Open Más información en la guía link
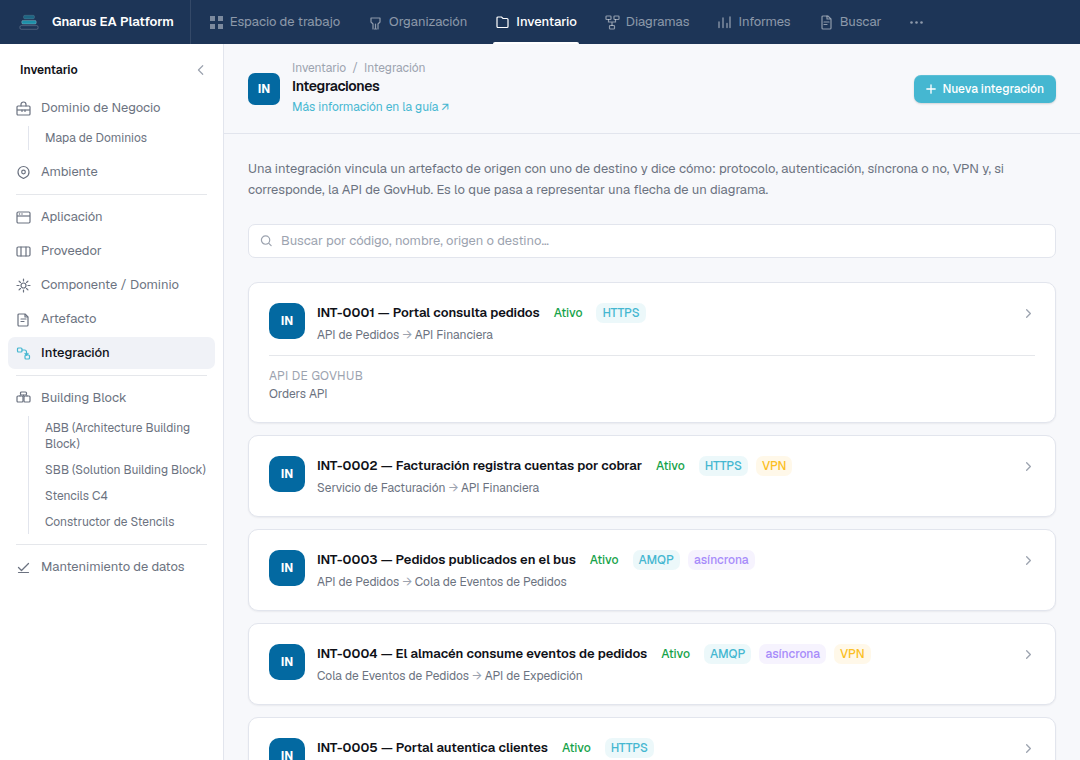 point(371,107)
